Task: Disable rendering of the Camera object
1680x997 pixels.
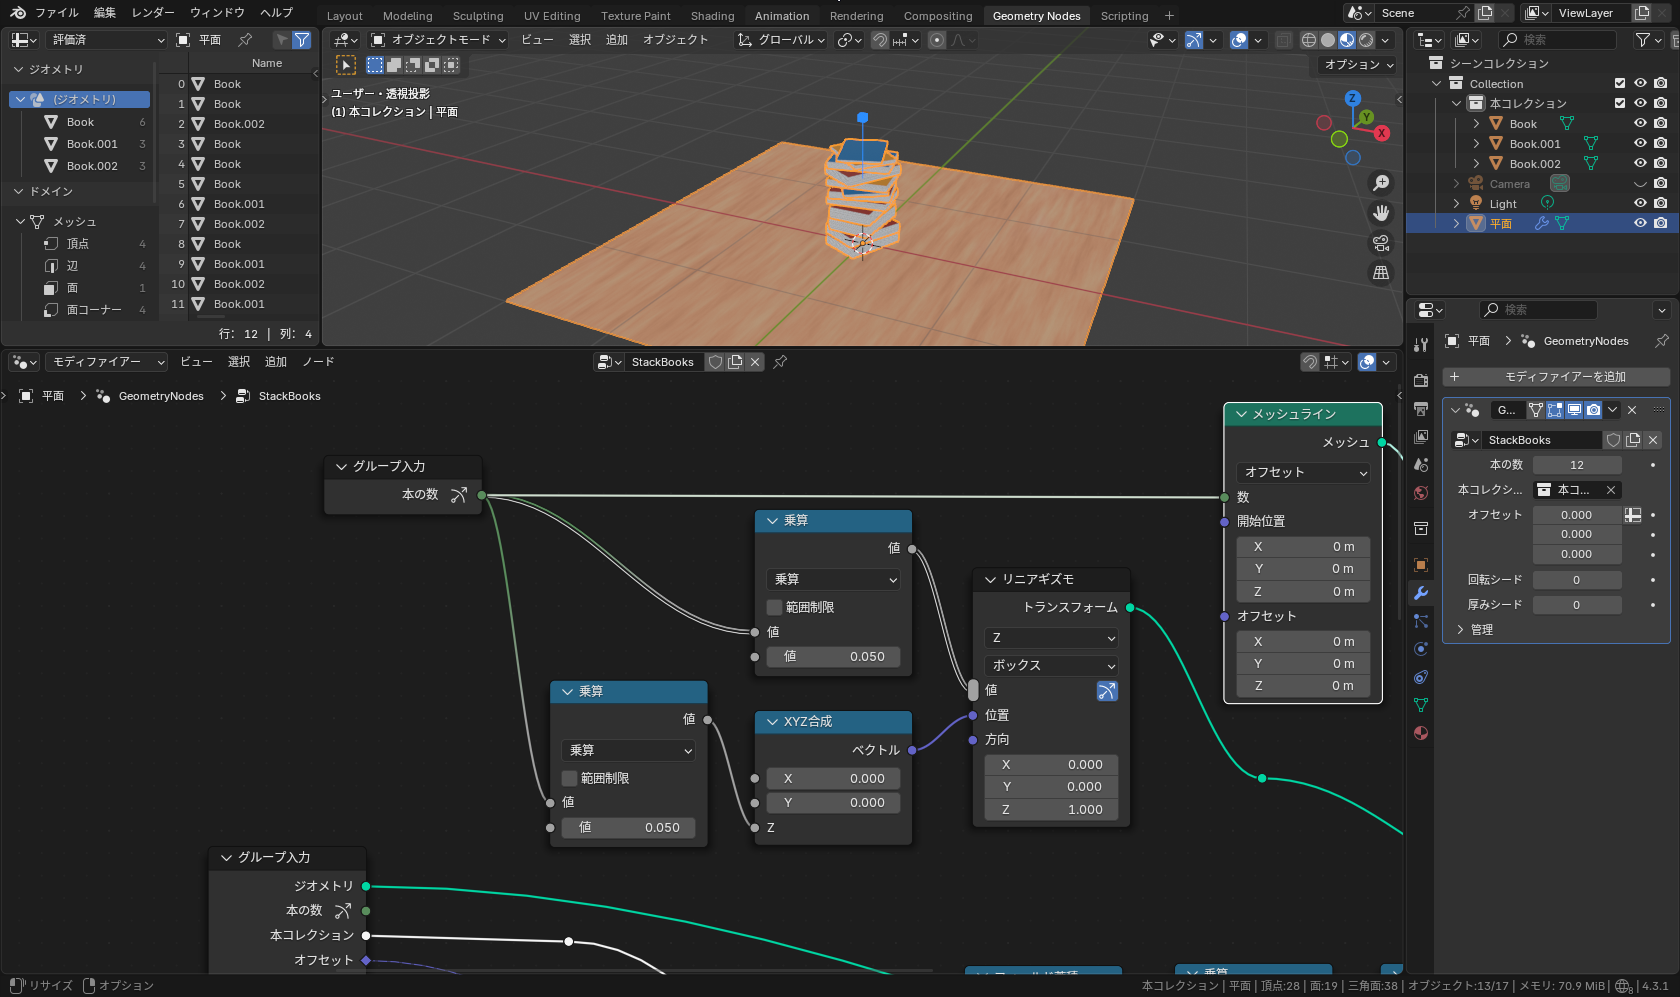Action: coord(1660,183)
